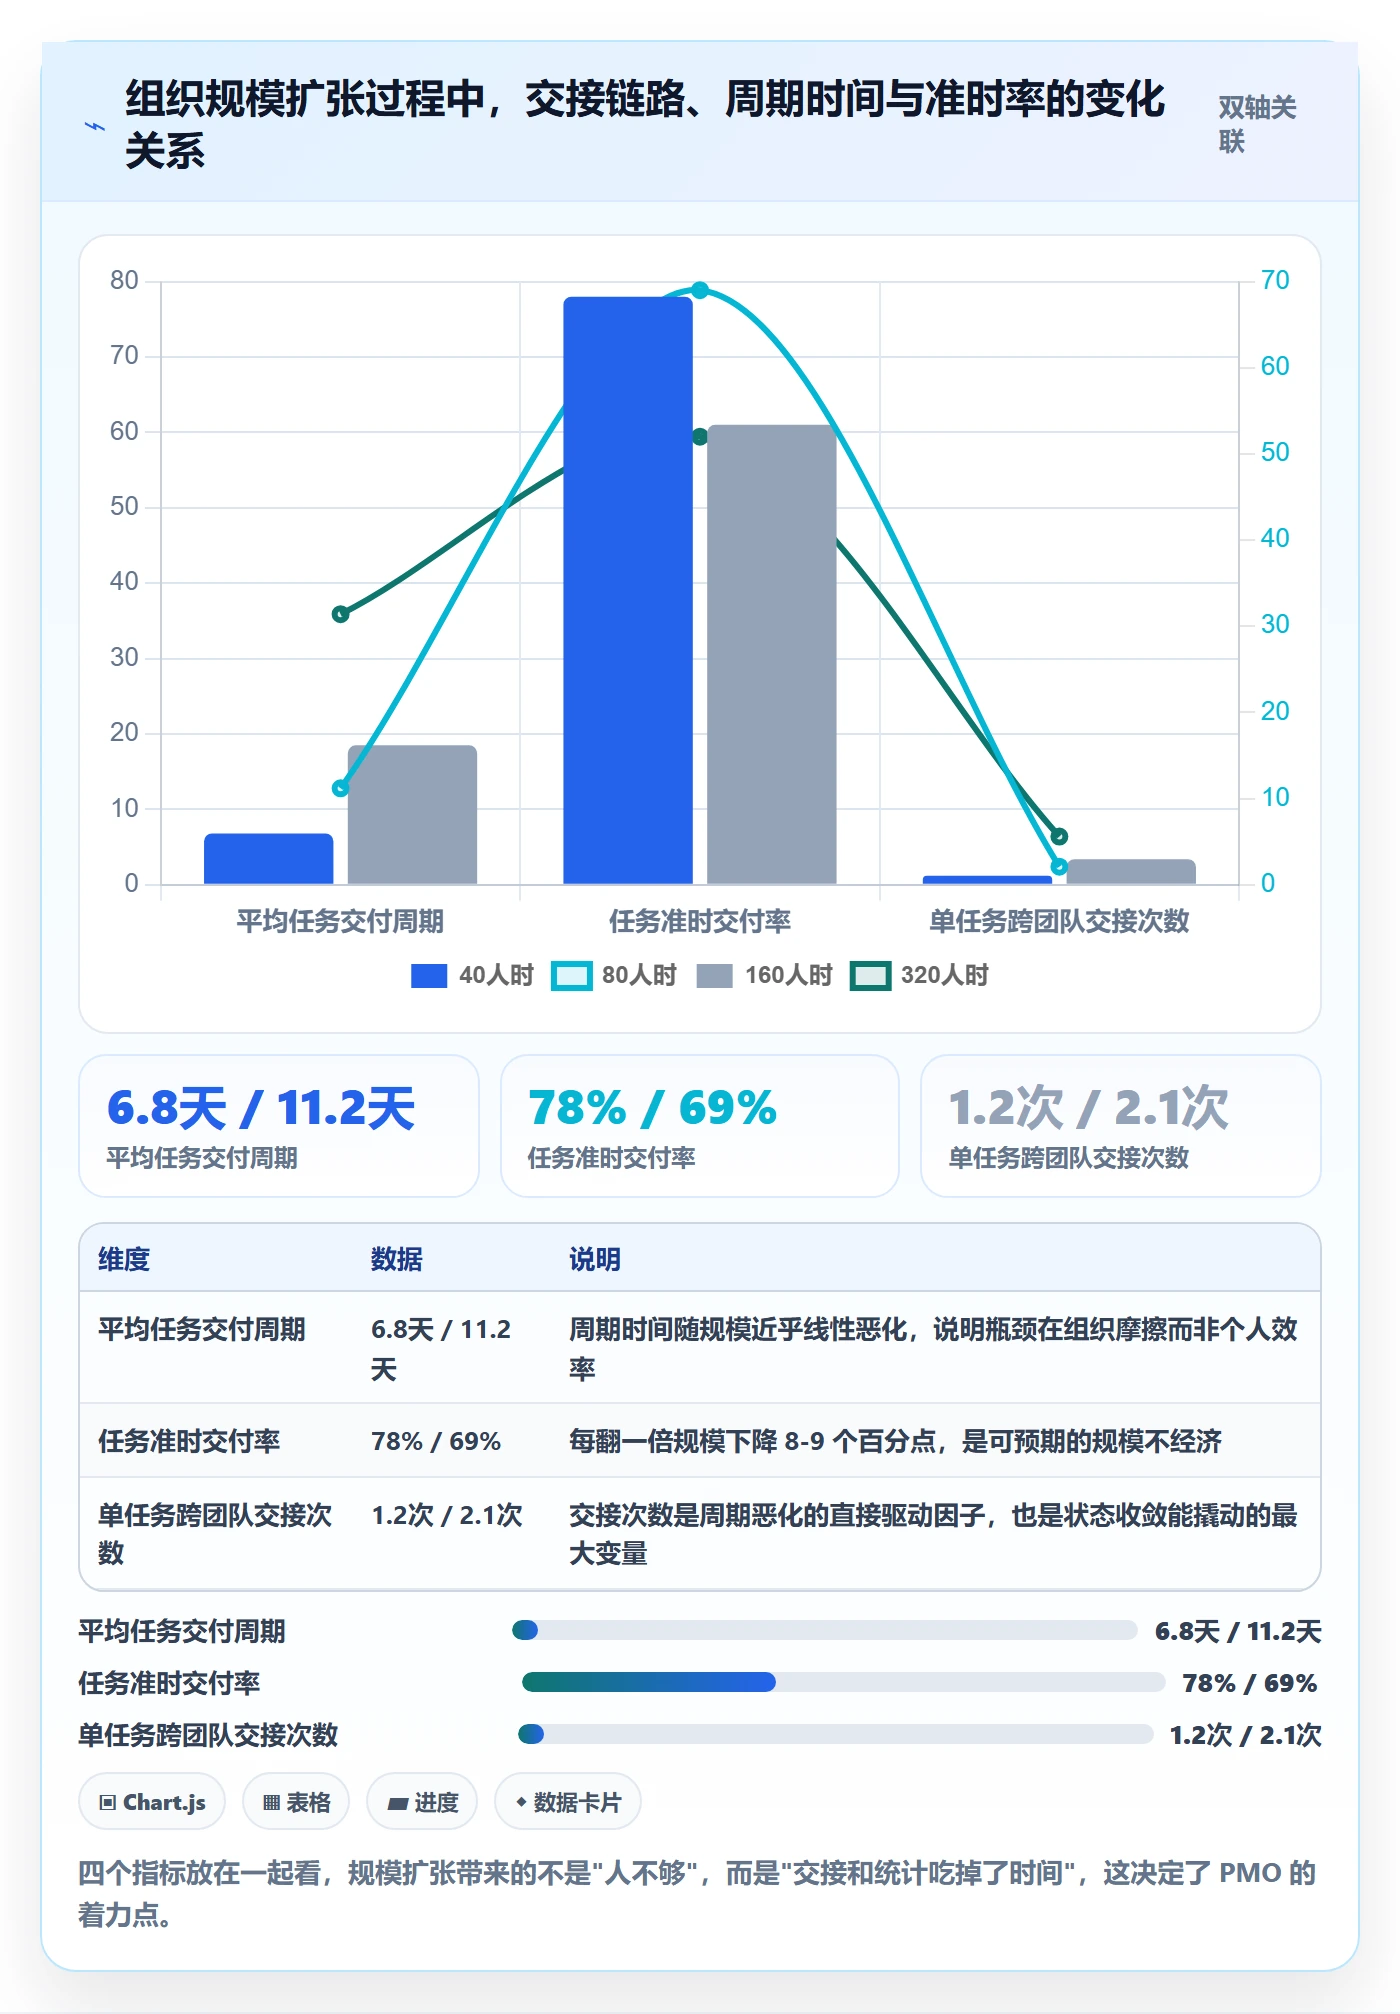
Task: Click the 每翻一倍规模下降 8-9 个百分点 description cell
Action: pyautogui.click(x=895, y=1441)
